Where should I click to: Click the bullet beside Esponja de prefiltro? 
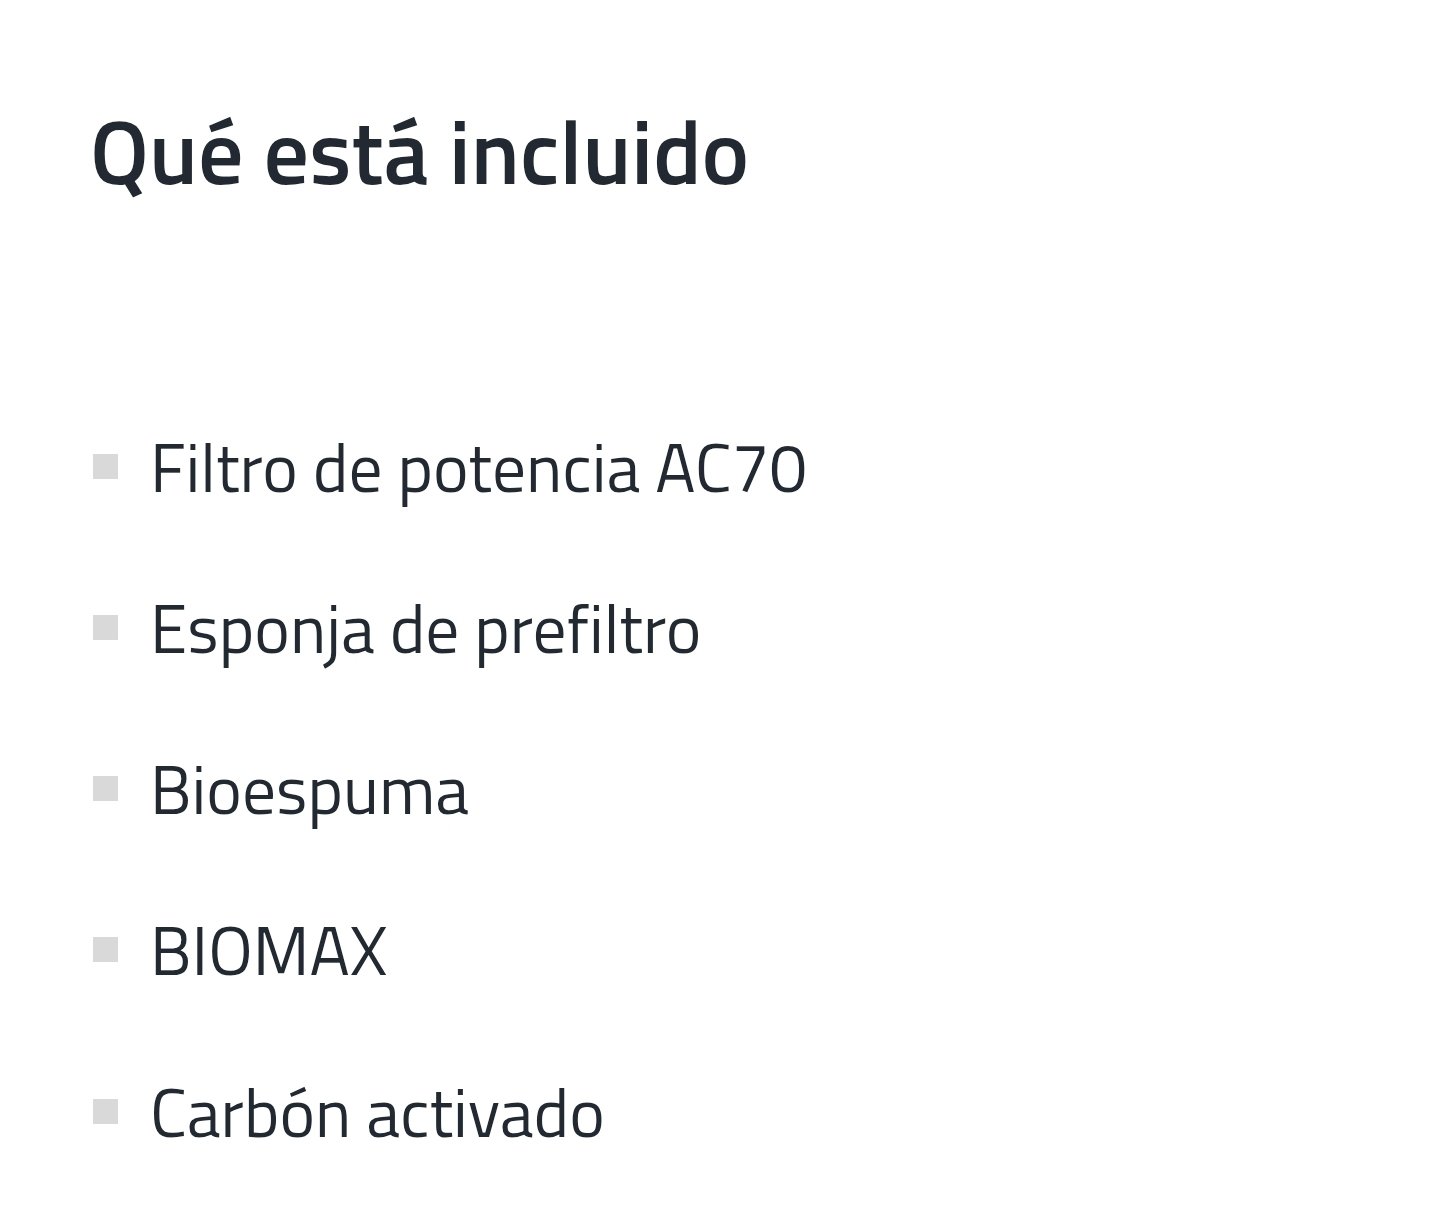tap(105, 628)
